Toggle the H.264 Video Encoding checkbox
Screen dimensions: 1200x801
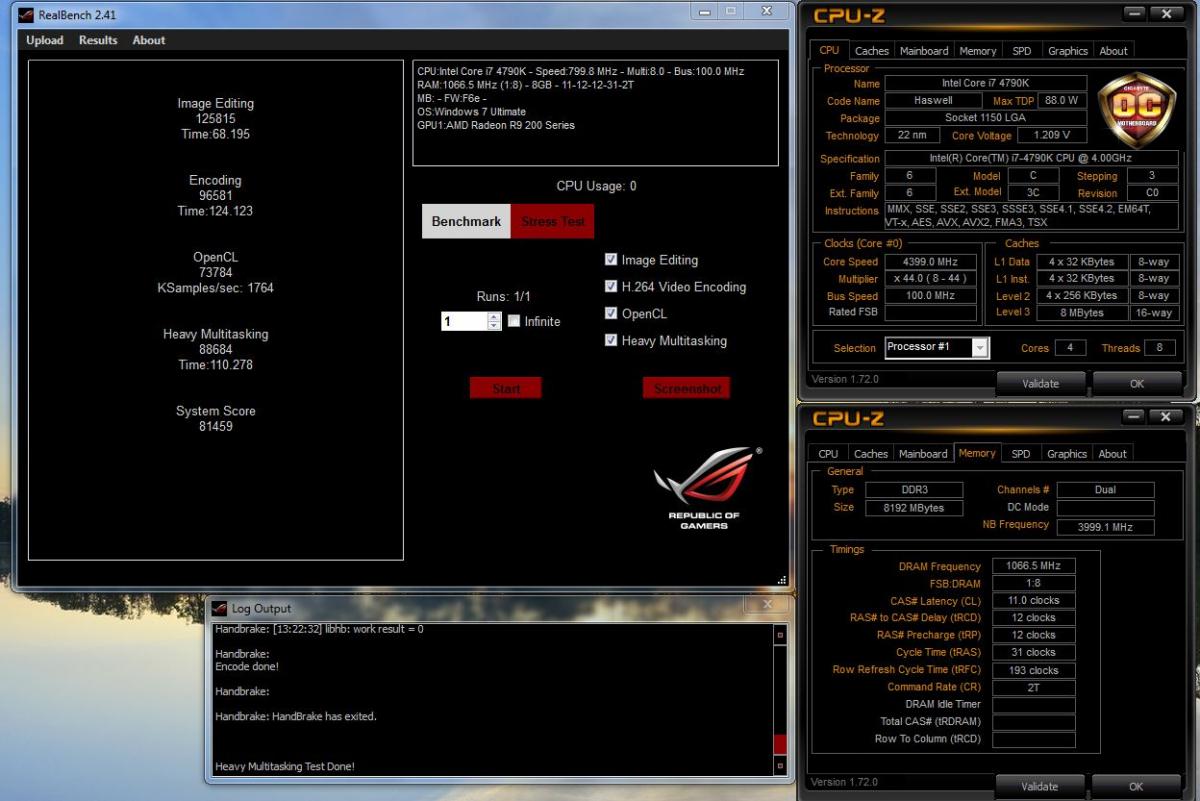(611, 287)
